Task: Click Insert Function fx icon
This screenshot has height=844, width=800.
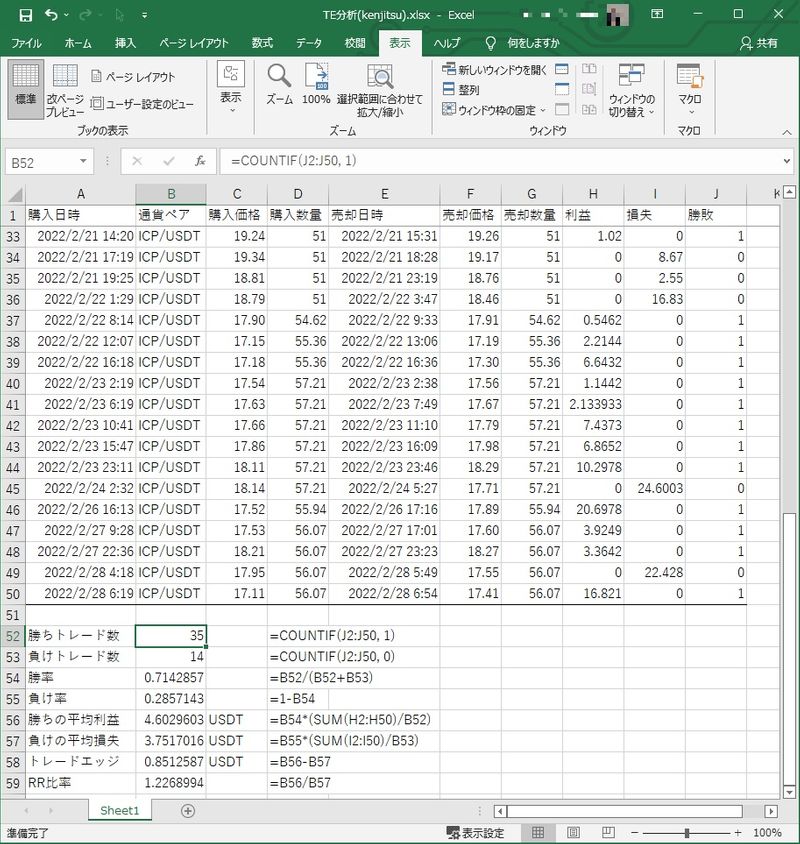Action: pyautogui.click(x=200, y=161)
